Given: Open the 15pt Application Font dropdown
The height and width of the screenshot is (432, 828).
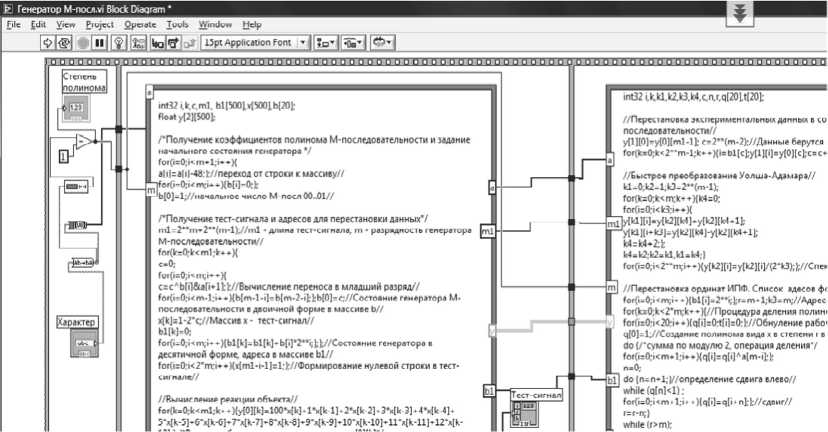Looking at the screenshot, I should click(x=255, y=43).
